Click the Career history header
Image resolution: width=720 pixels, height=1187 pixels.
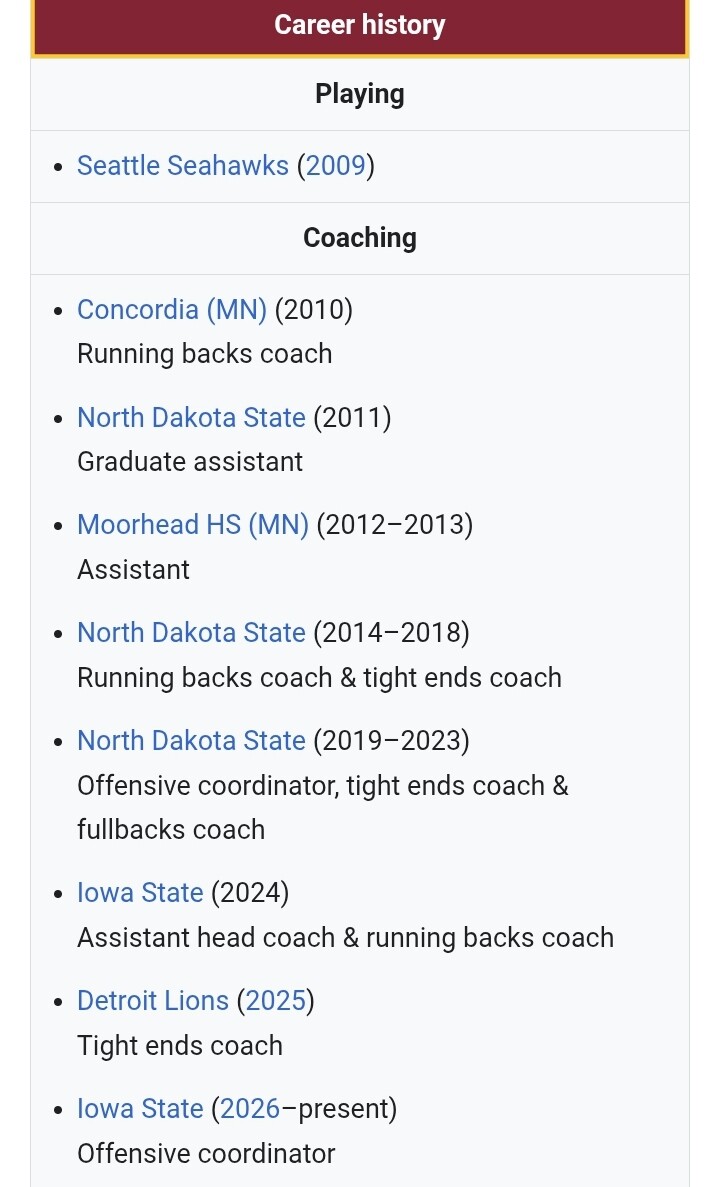coord(360,26)
